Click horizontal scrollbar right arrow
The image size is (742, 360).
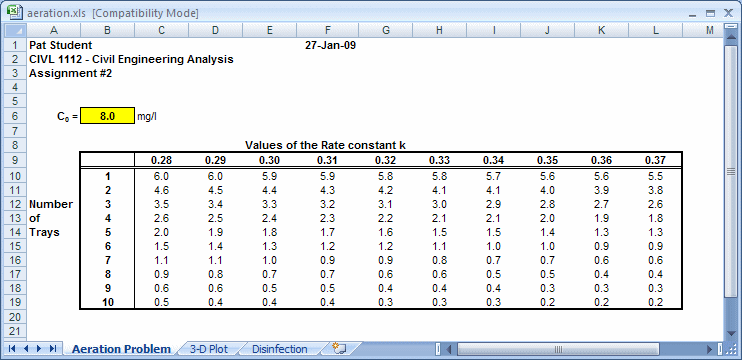[710, 349]
